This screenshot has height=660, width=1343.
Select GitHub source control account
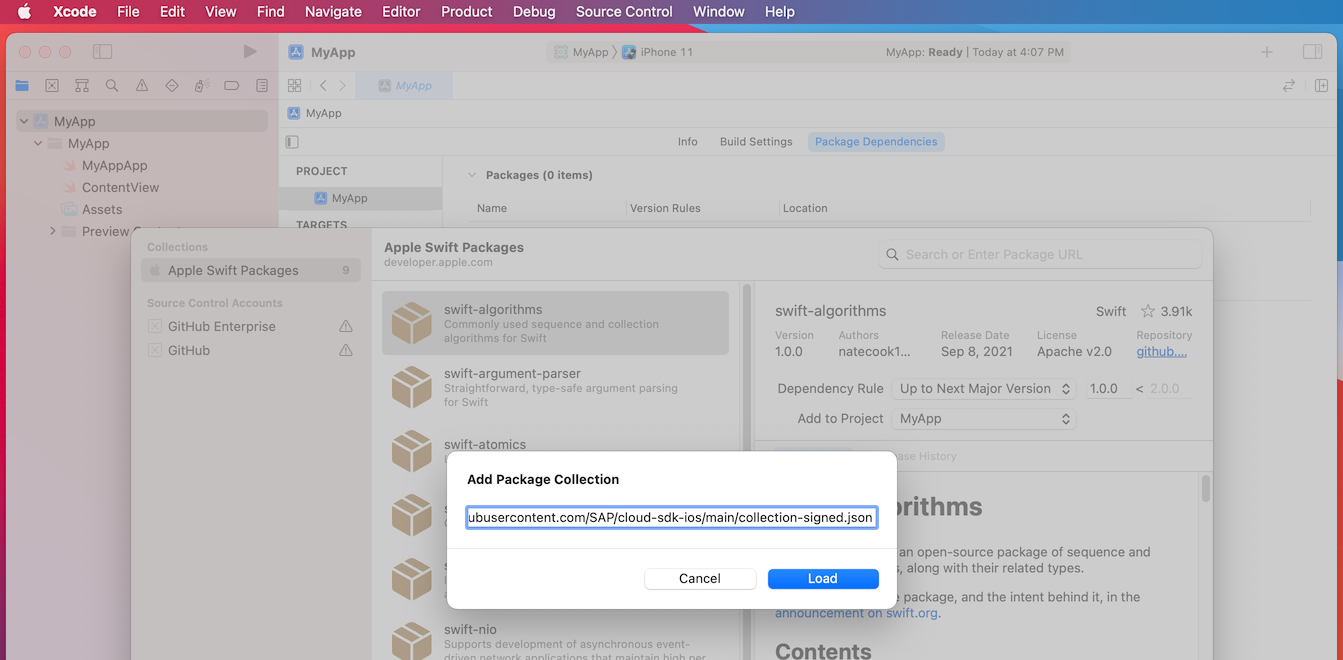tap(188, 350)
